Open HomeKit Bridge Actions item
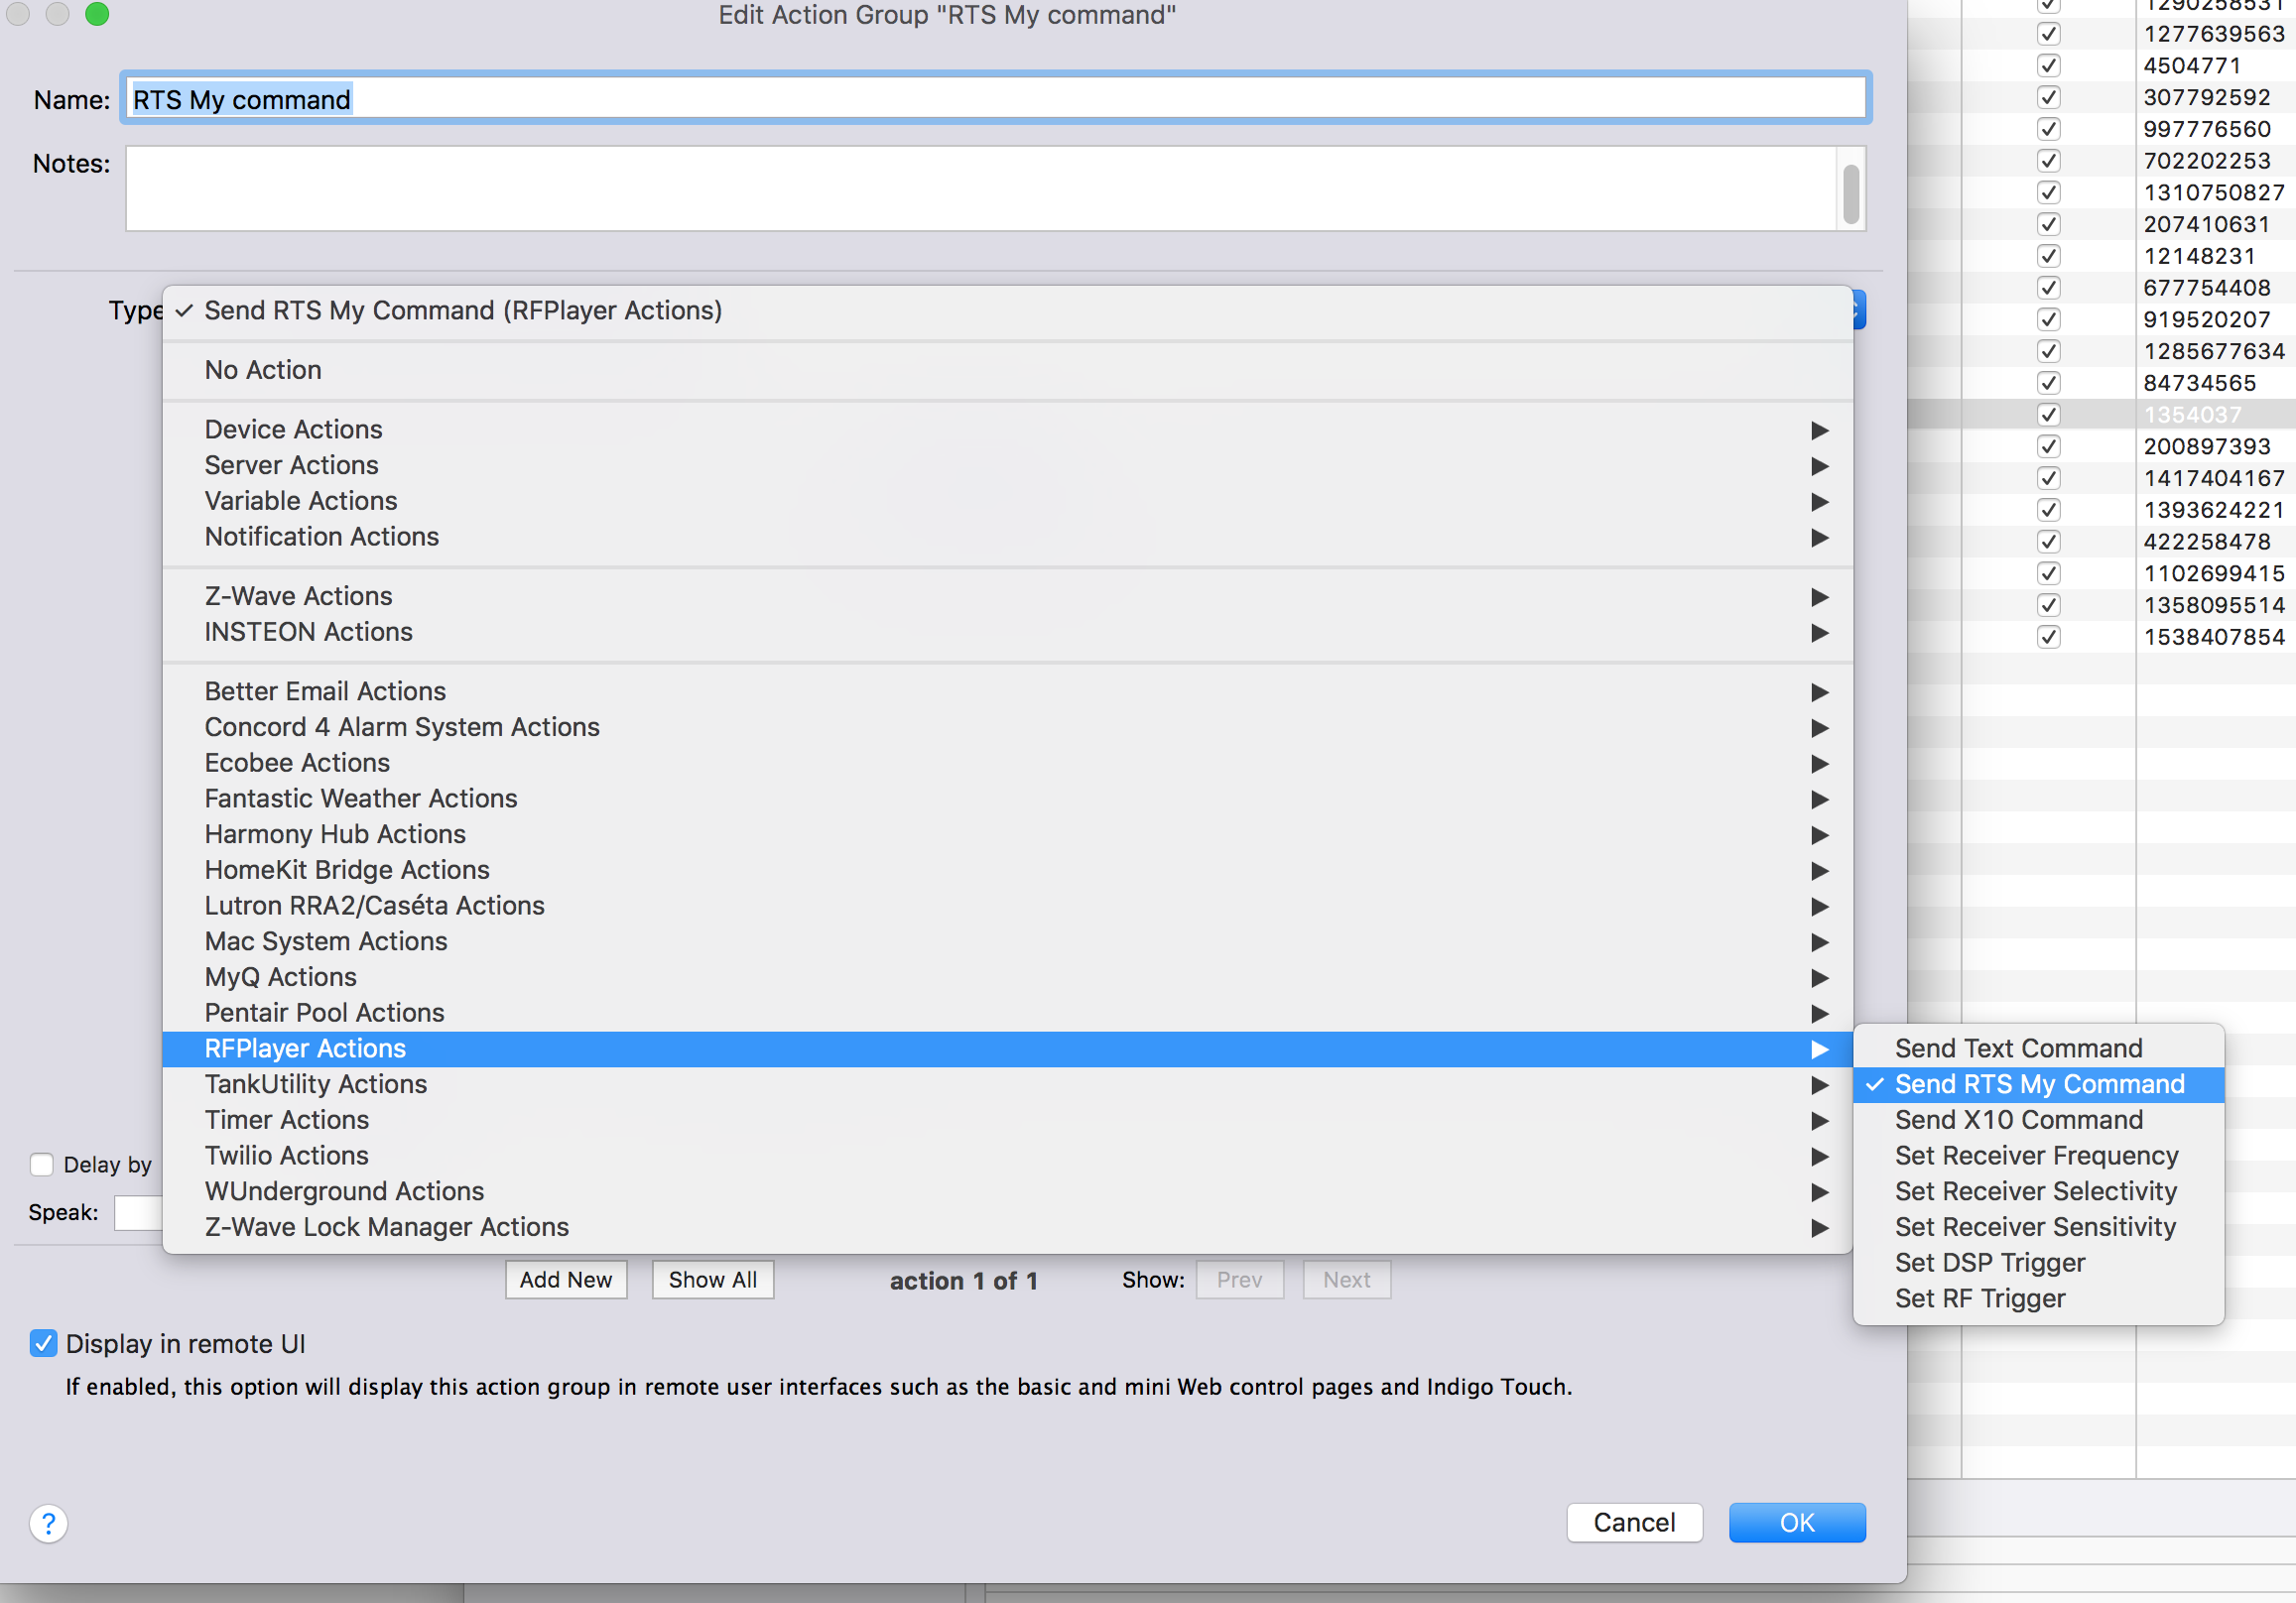This screenshot has width=2296, height=1603. (1008, 870)
